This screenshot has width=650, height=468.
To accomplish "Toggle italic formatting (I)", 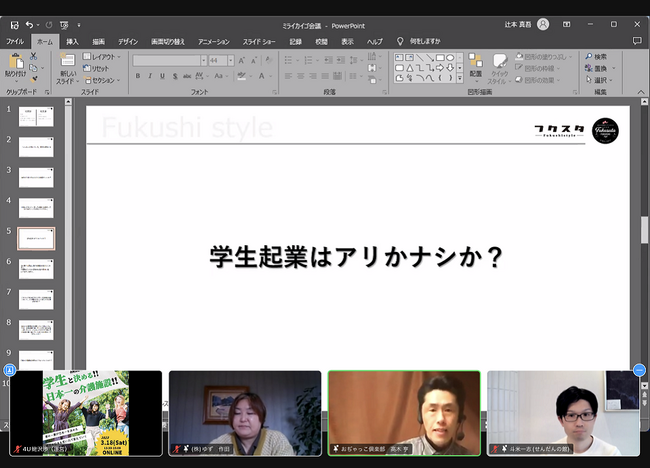I will (151, 76).
